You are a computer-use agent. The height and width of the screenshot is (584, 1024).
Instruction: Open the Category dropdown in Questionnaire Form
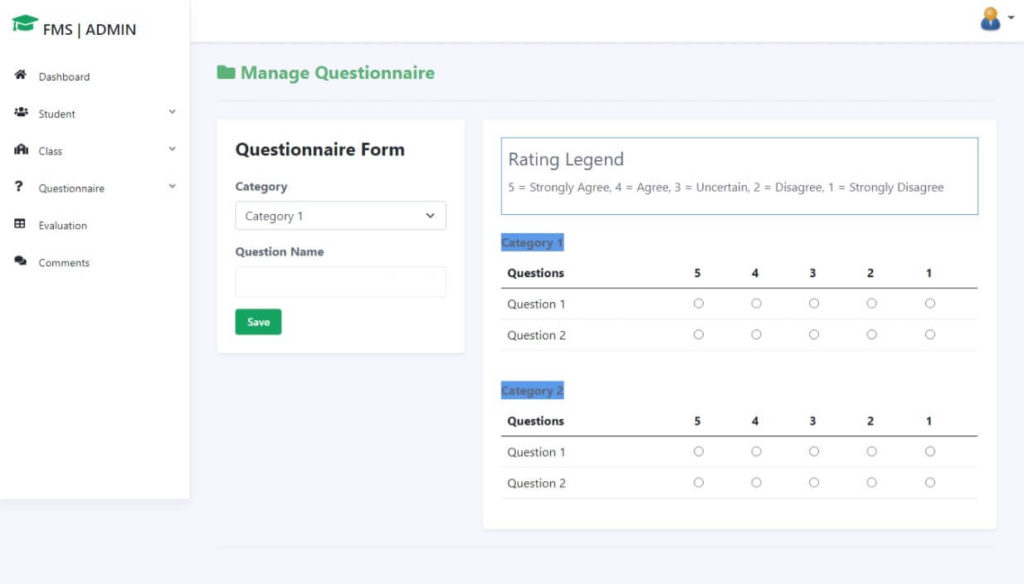340,215
